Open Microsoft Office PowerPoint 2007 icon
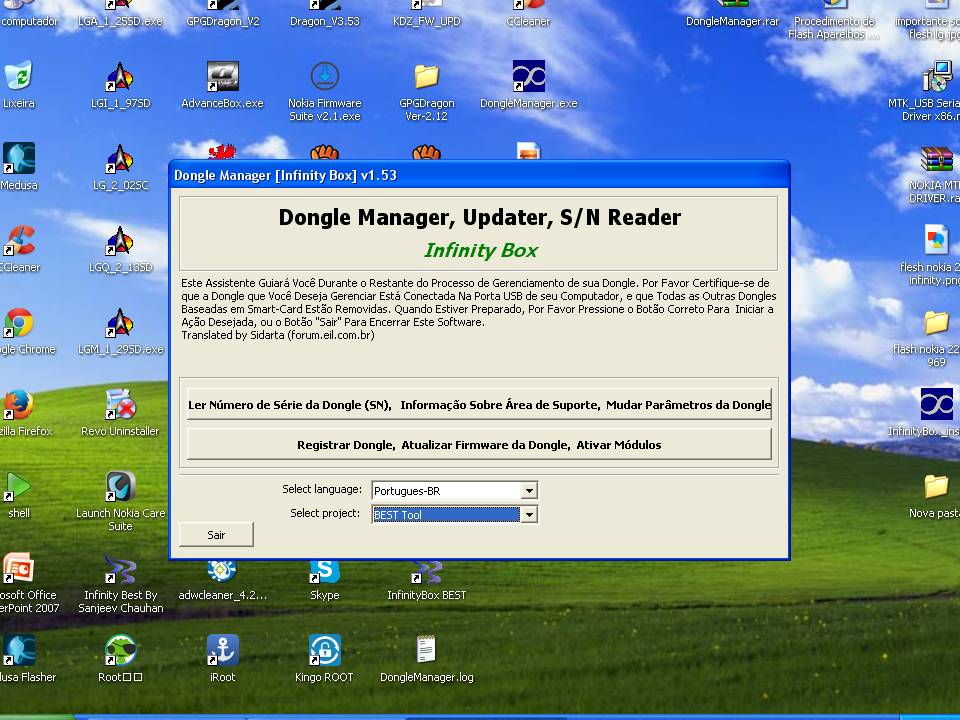 [19, 569]
